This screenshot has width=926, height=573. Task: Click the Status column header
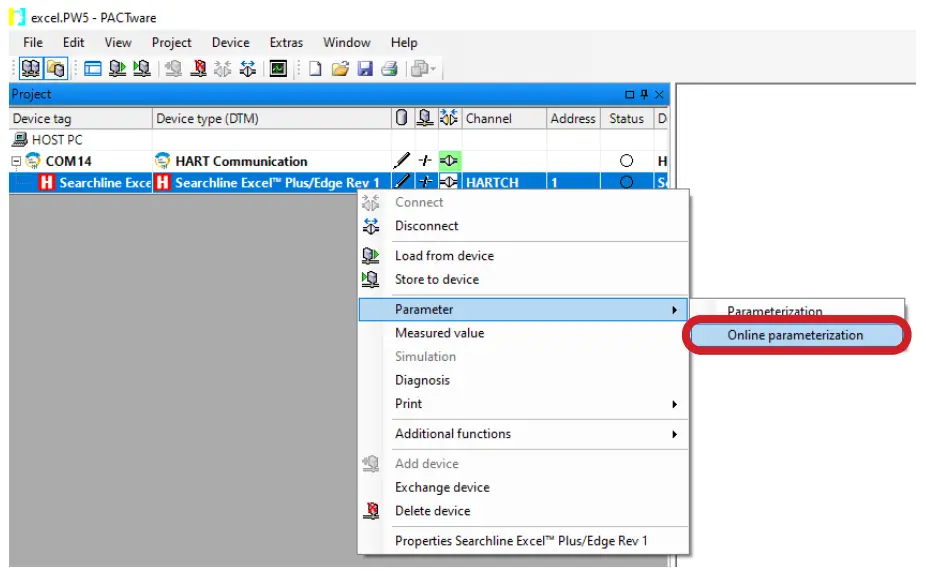click(x=627, y=118)
